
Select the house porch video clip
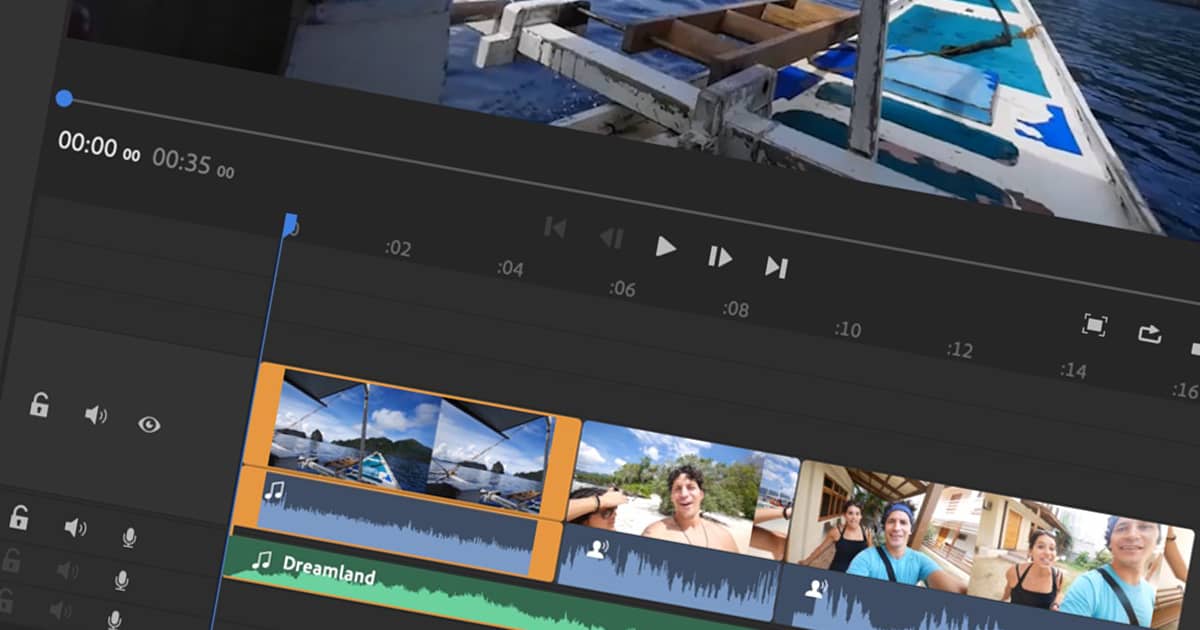[990, 545]
